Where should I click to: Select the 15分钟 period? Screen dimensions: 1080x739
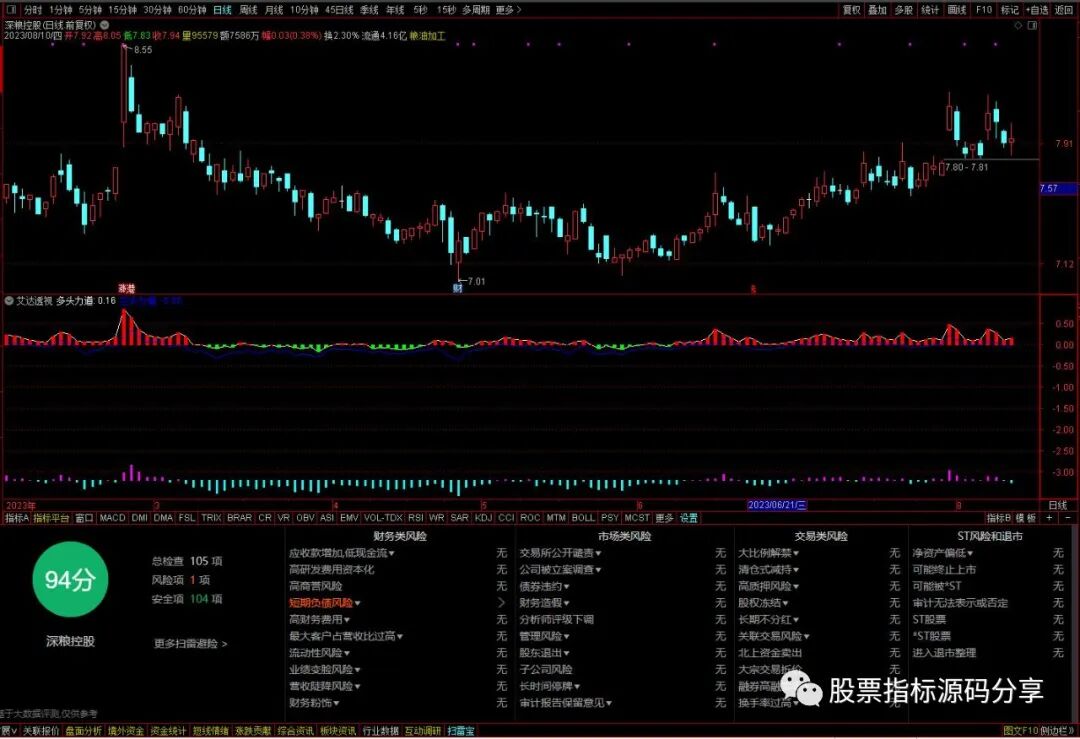(123, 10)
